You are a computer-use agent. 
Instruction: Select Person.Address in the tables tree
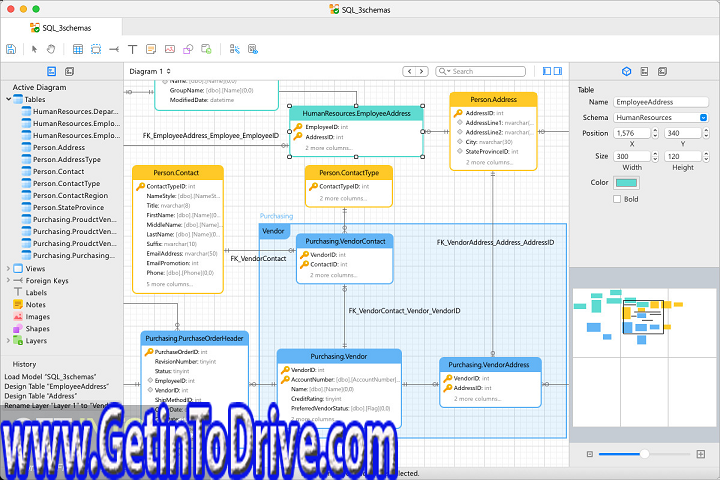coord(59,147)
